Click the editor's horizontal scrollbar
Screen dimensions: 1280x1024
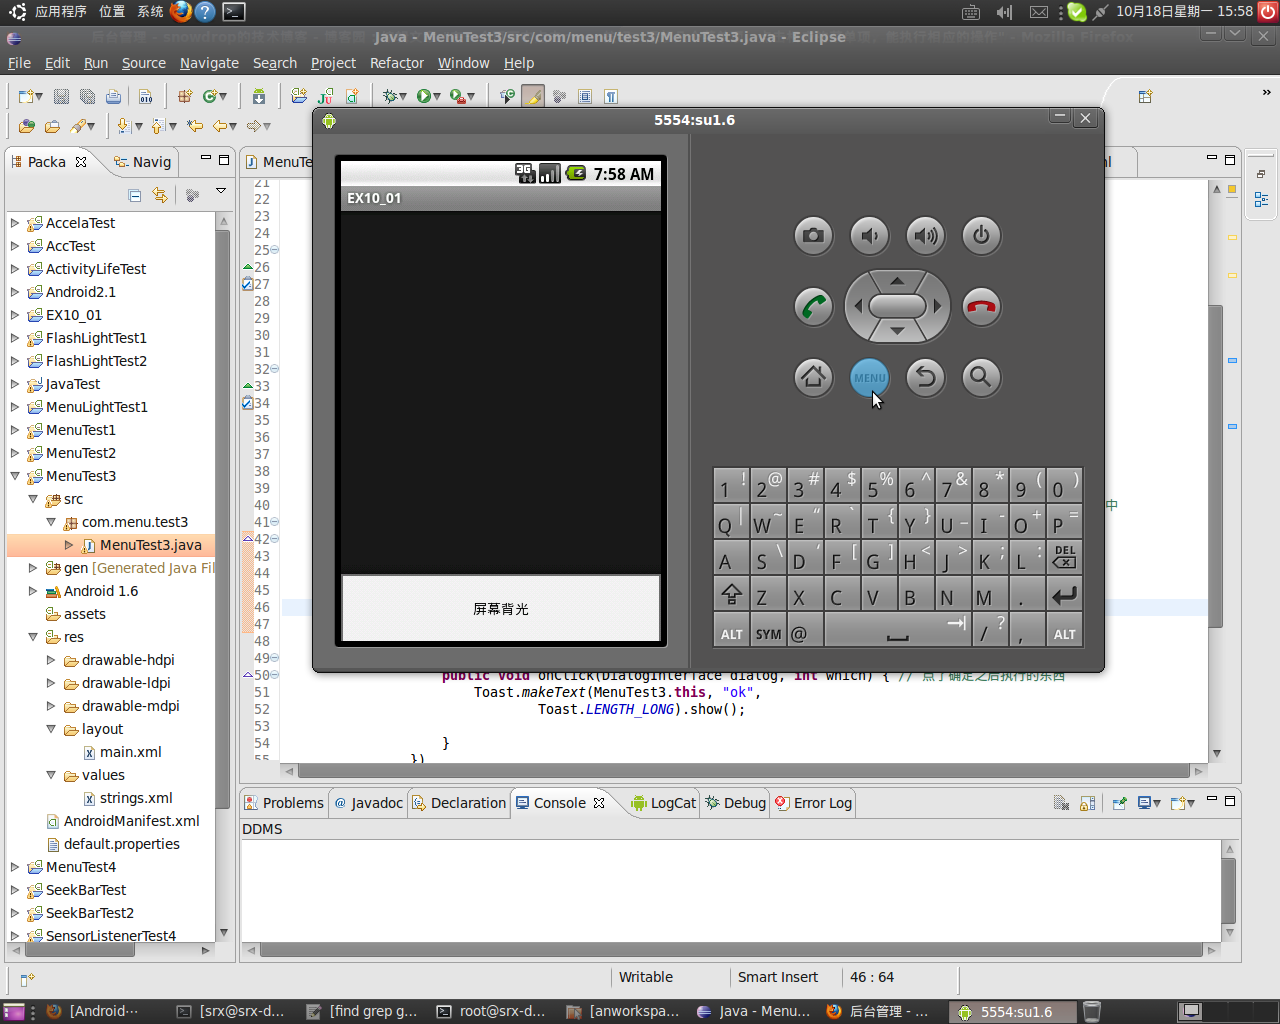point(745,771)
